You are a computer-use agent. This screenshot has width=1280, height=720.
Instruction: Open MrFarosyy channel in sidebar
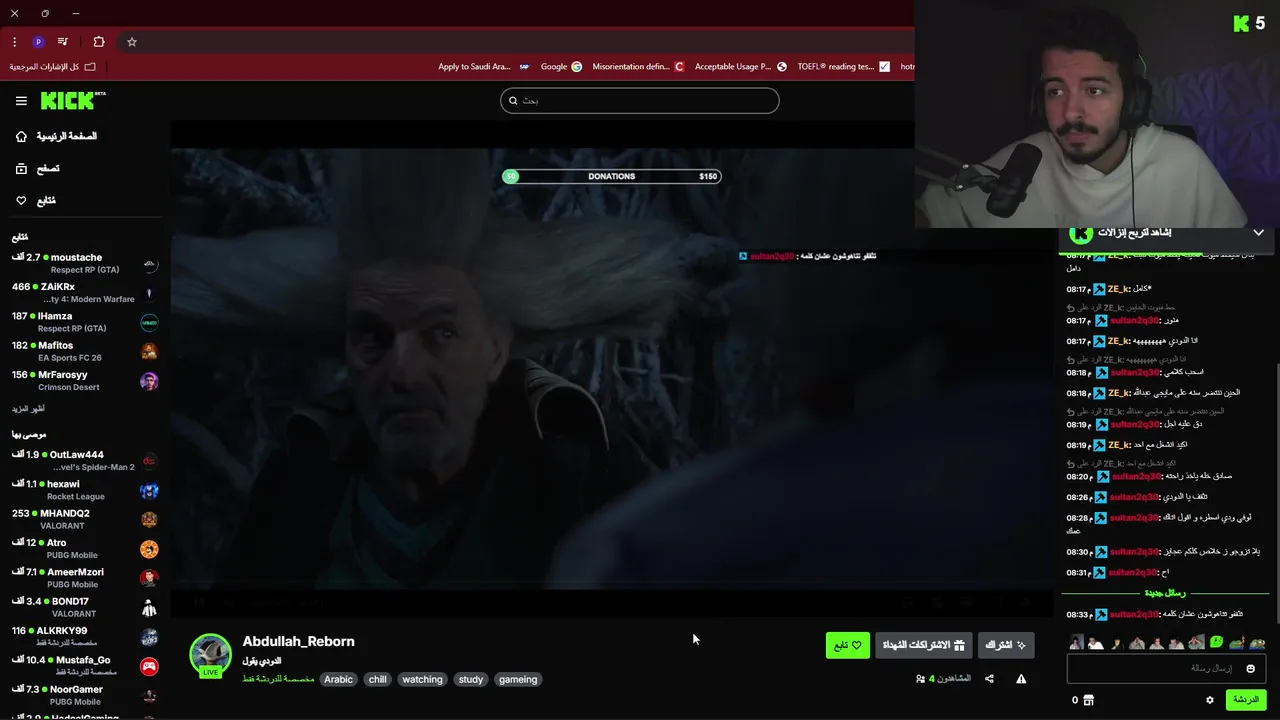(x=84, y=381)
